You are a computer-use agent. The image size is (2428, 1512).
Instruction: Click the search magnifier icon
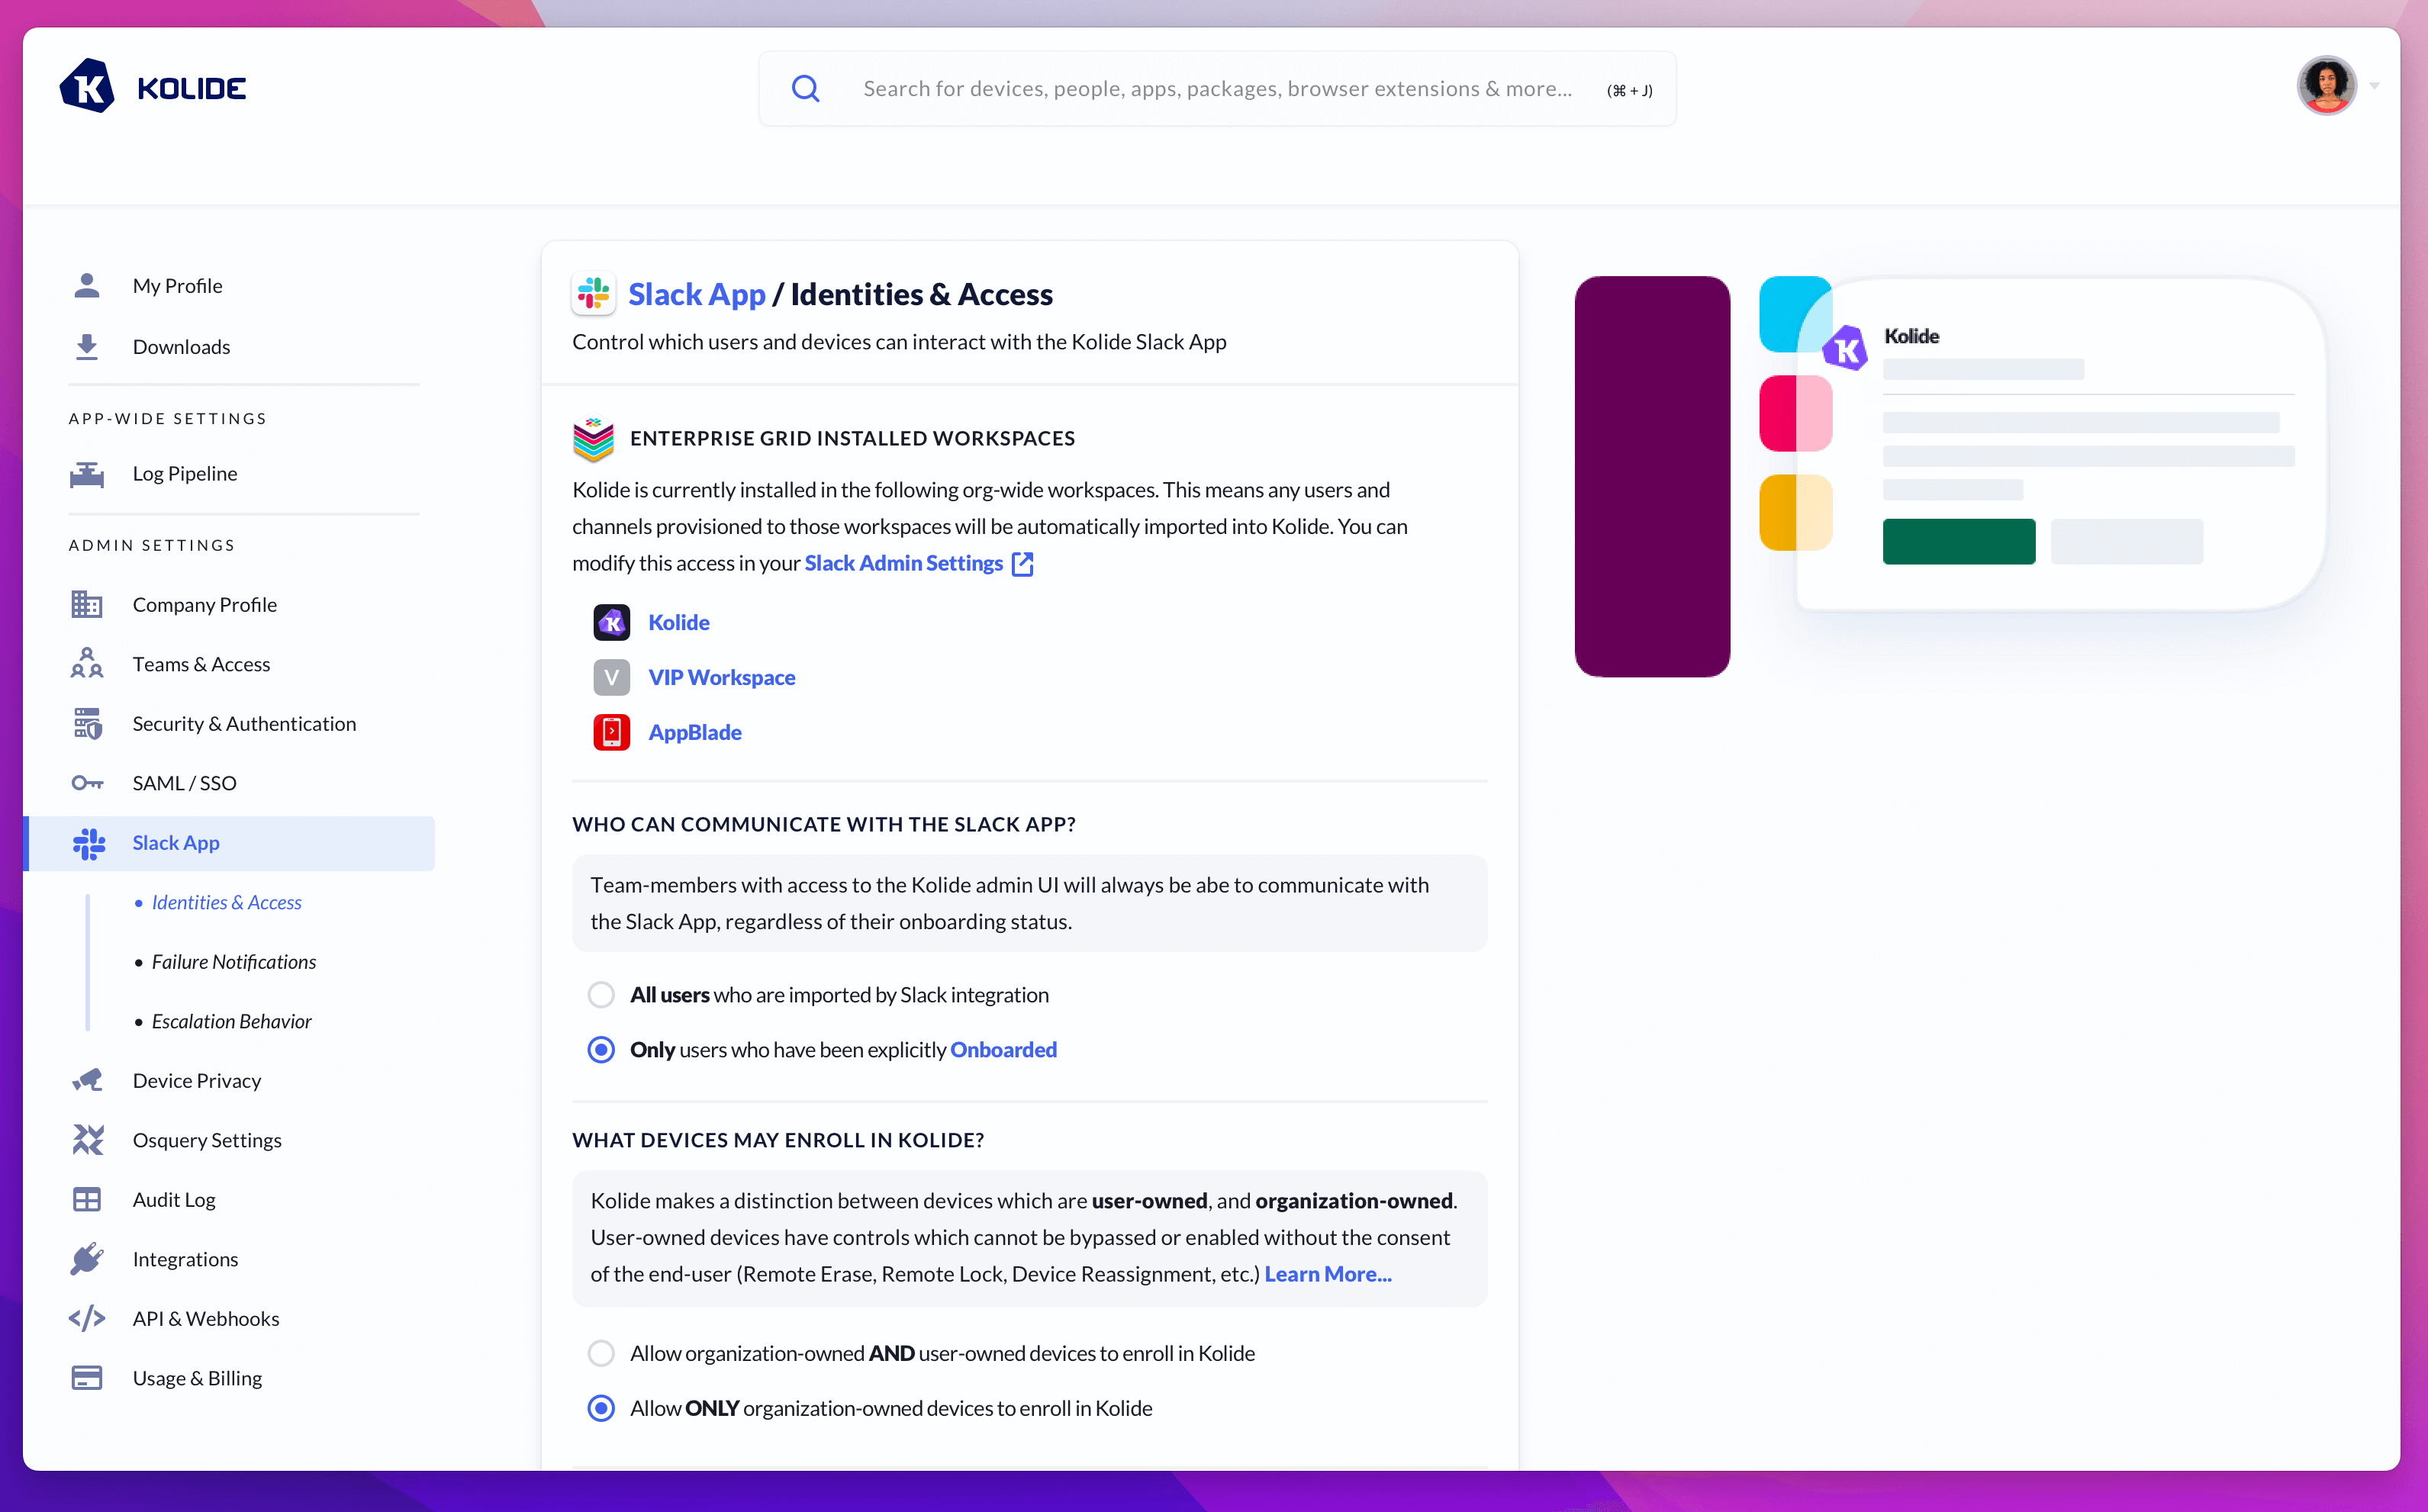click(805, 89)
